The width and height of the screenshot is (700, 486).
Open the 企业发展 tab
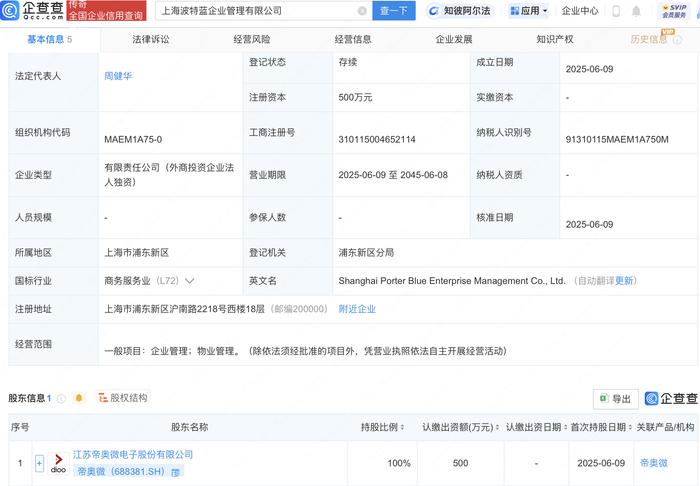(454, 39)
